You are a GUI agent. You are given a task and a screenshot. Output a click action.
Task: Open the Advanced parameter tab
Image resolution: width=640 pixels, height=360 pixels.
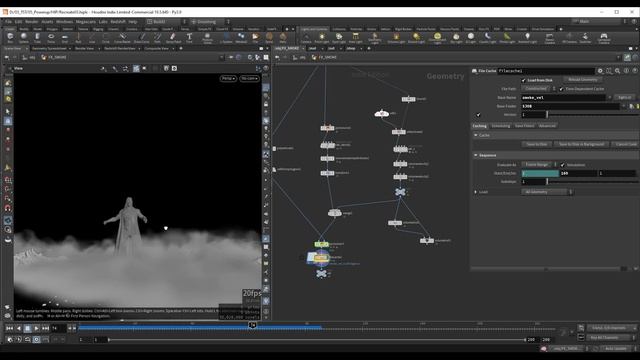tap(547, 126)
